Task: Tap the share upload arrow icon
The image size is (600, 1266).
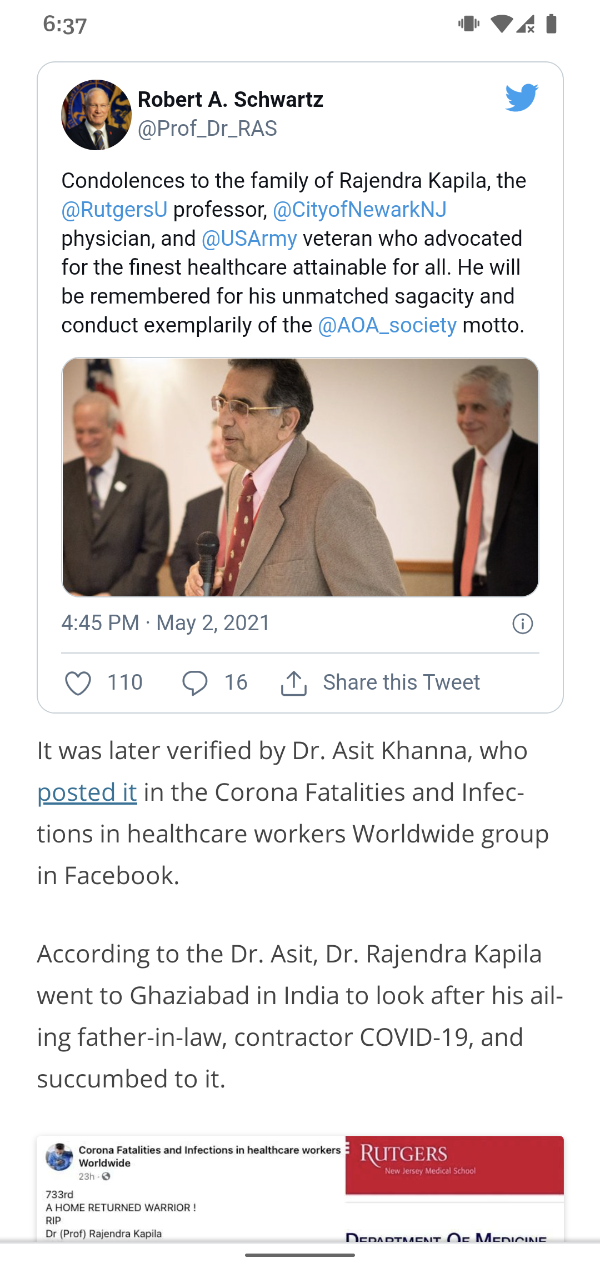Action: click(292, 683)
